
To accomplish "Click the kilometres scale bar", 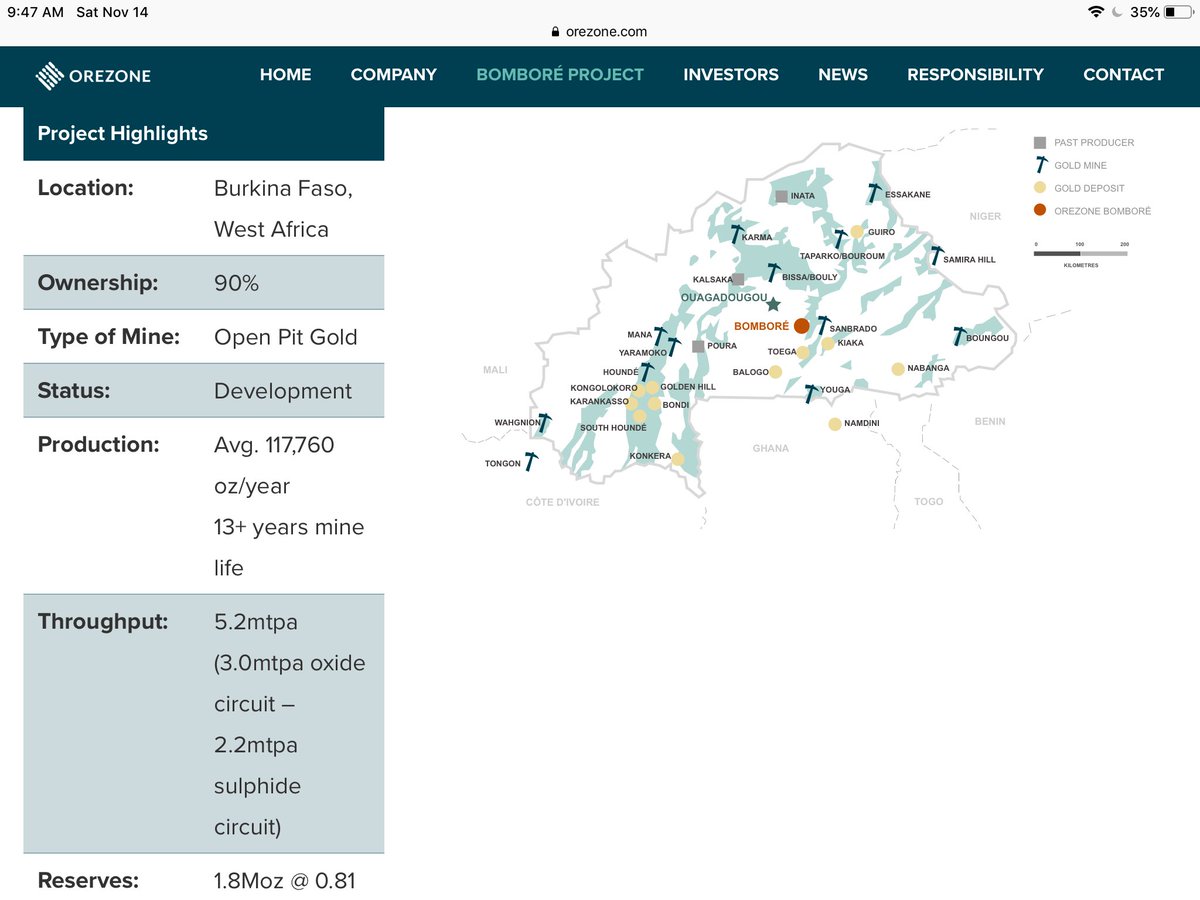I will tap(1080, 254).
